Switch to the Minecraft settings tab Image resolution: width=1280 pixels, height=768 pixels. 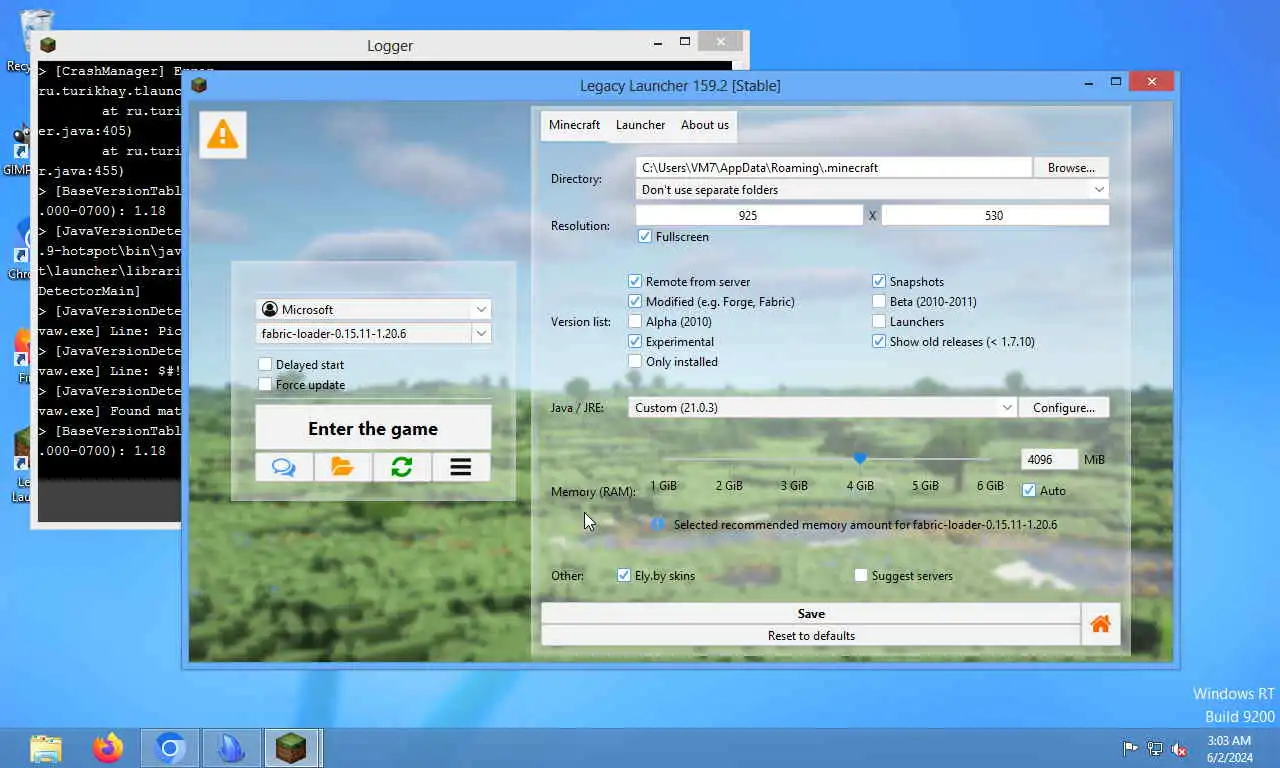(x=574, y=125)
